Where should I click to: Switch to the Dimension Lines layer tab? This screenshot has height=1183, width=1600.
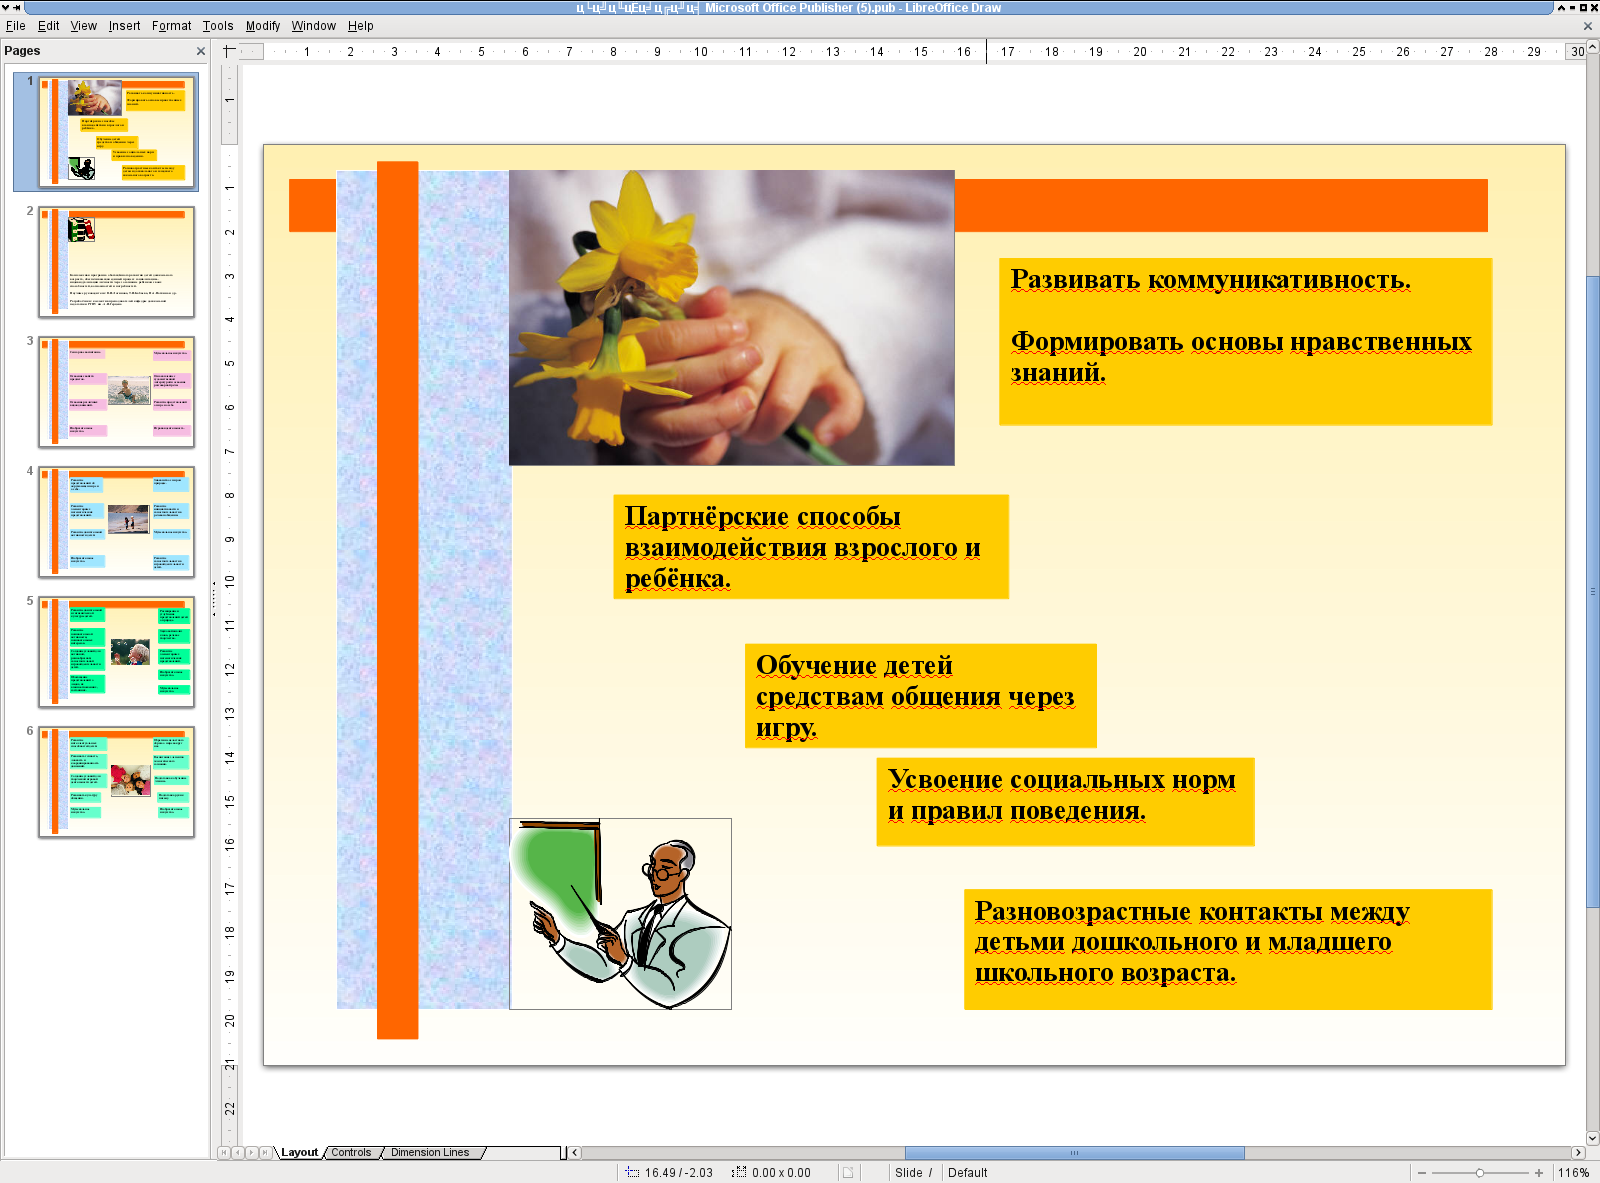point(430,1153)
